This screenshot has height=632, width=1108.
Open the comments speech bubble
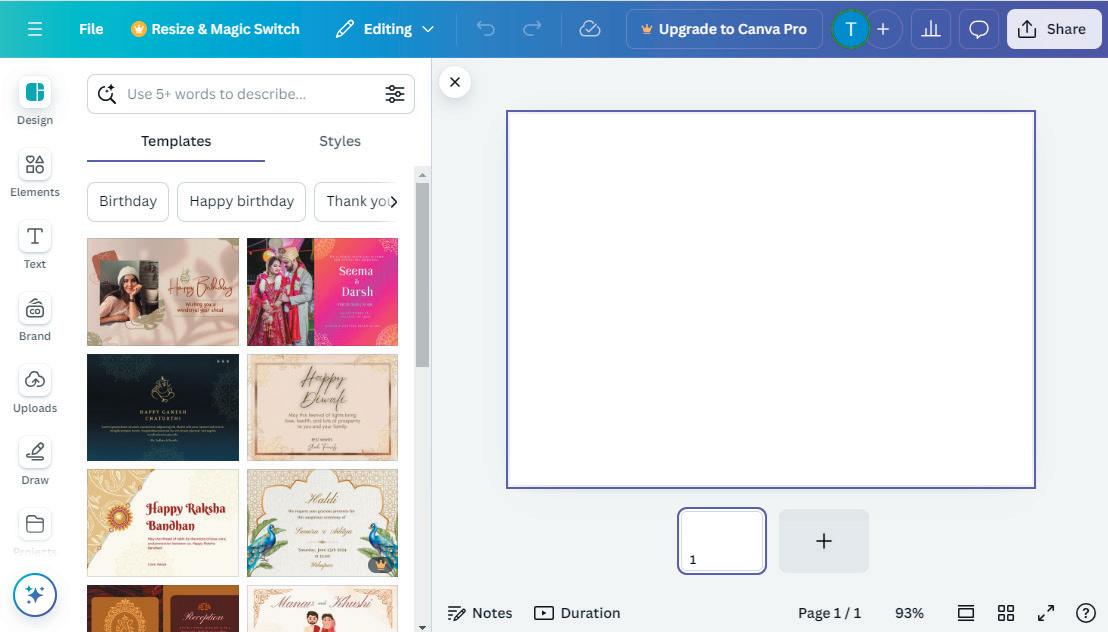pos(979,29)
